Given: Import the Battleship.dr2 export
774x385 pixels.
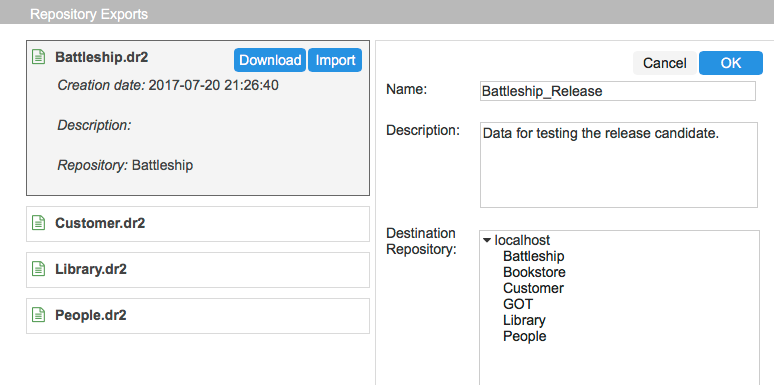Looking at the screenshot, I should click(x=335, y=60).
